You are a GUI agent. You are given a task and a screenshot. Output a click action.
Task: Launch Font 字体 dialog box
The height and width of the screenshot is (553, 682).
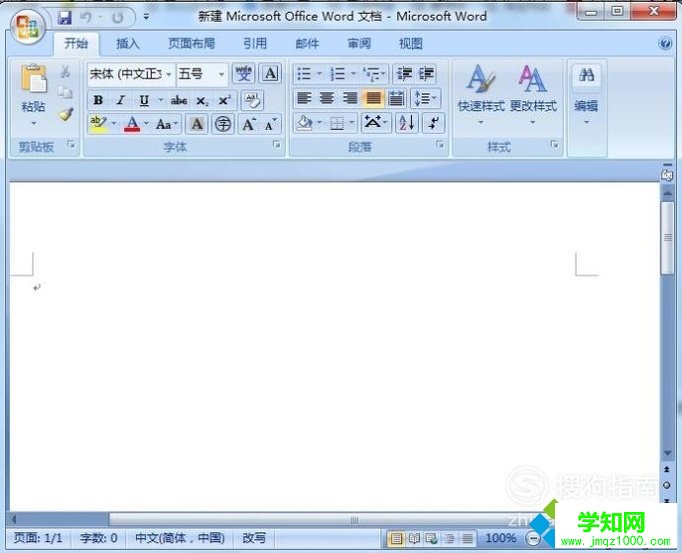pyautogui.click(x=276, y=145)
